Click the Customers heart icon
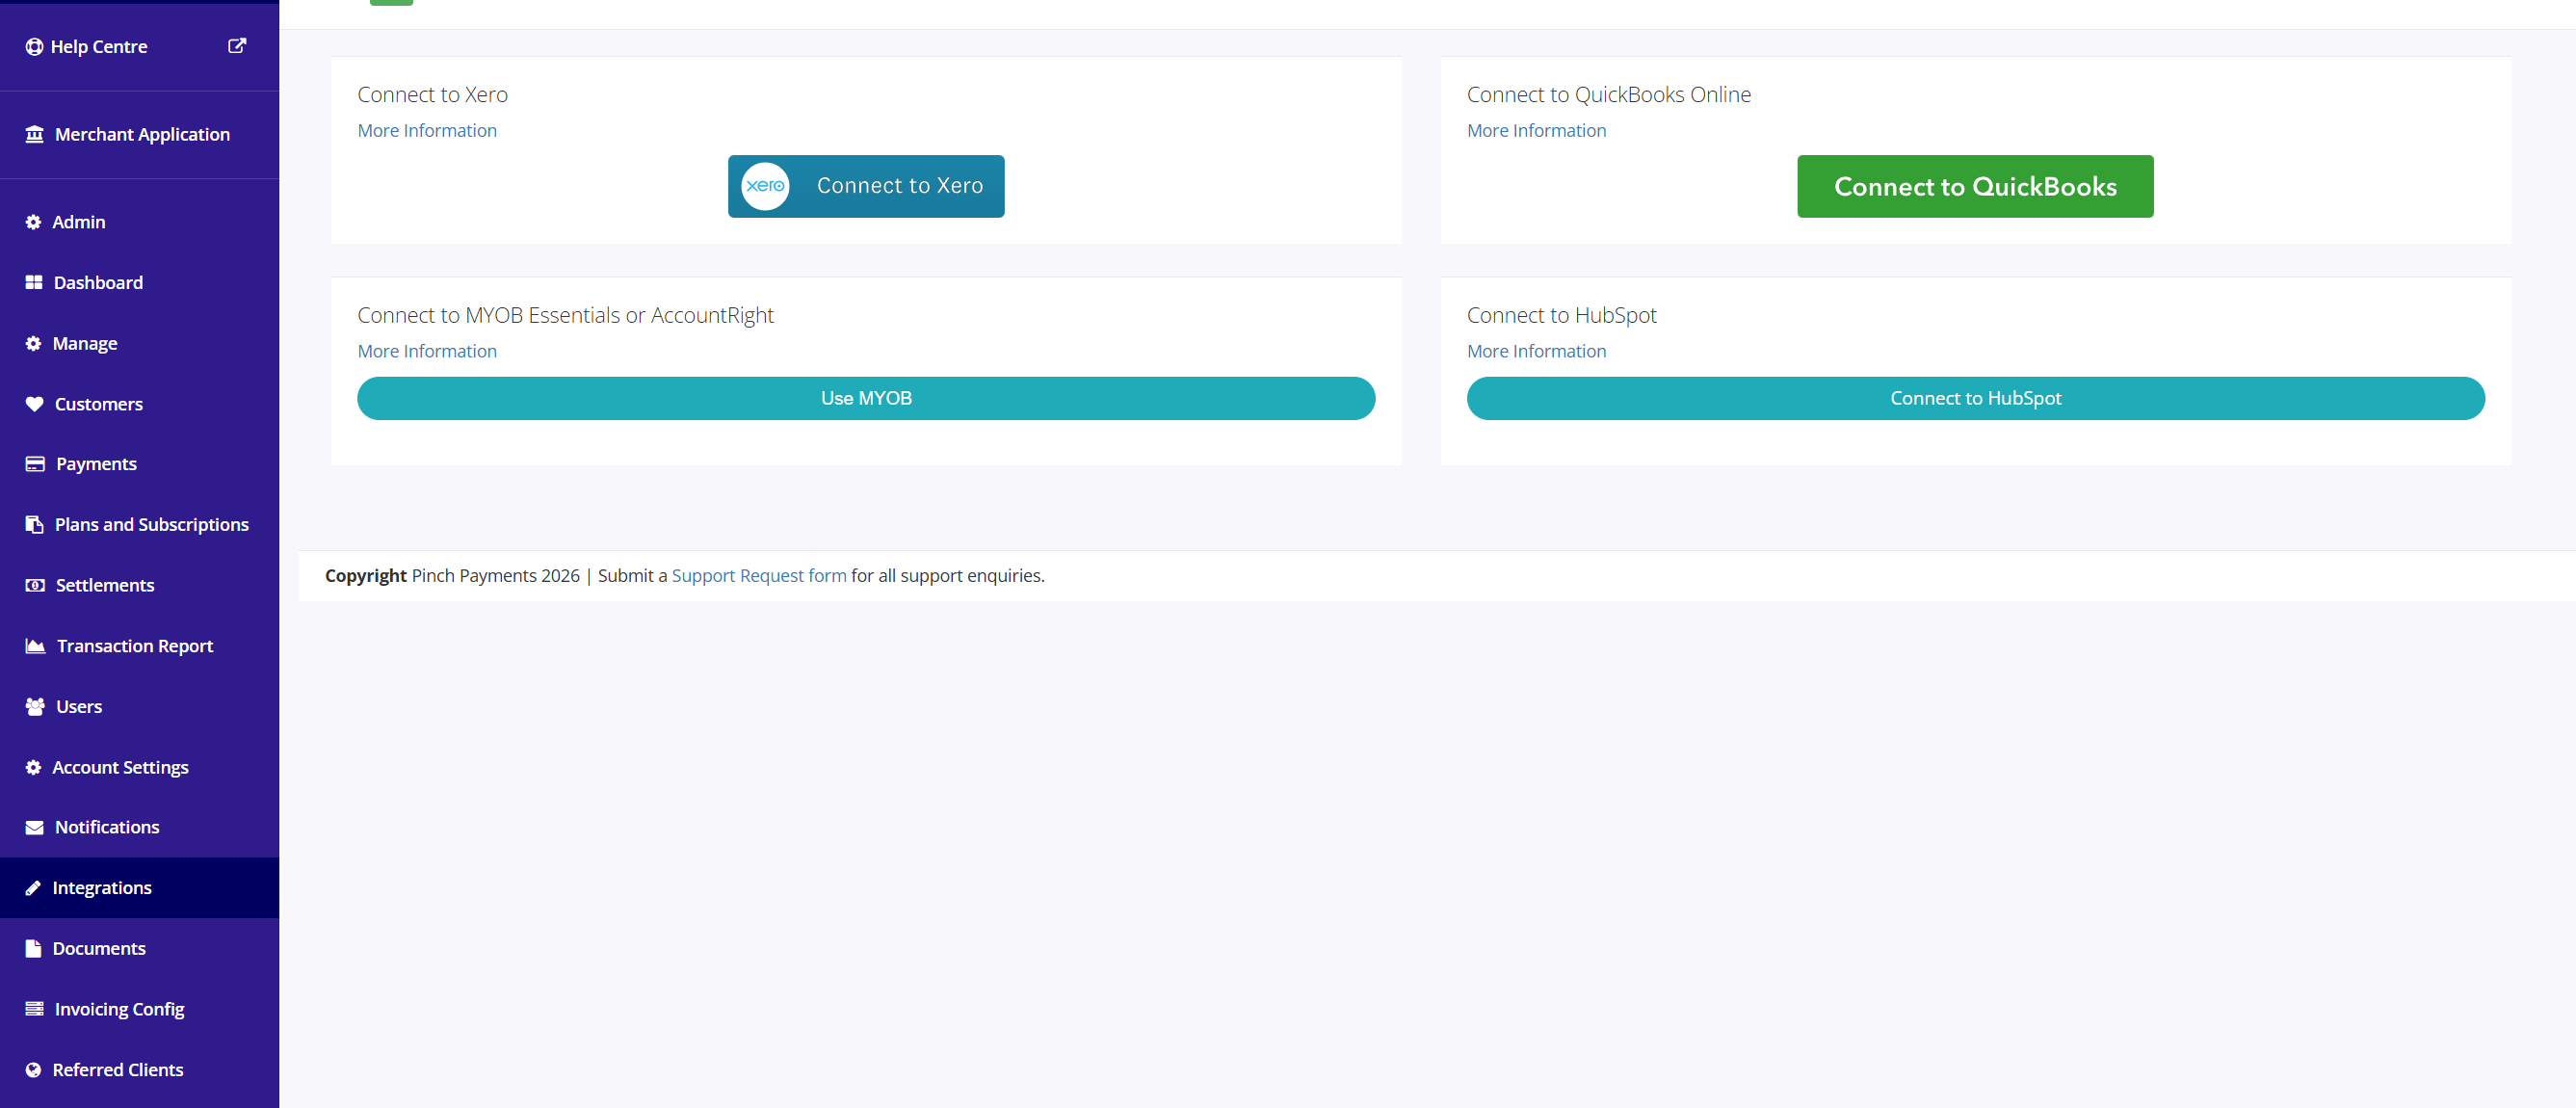 coord(33,403)
